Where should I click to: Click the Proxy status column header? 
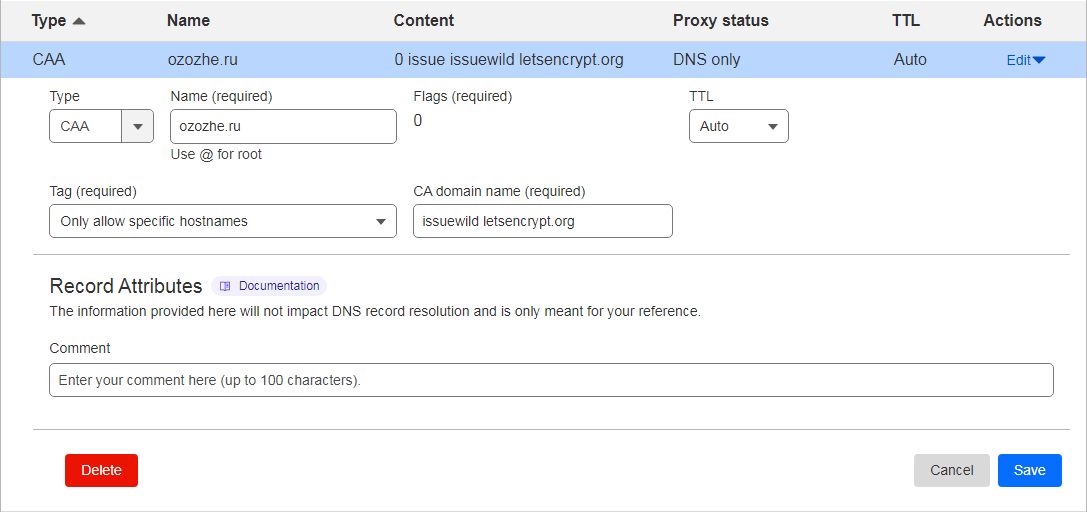(720, 20)
